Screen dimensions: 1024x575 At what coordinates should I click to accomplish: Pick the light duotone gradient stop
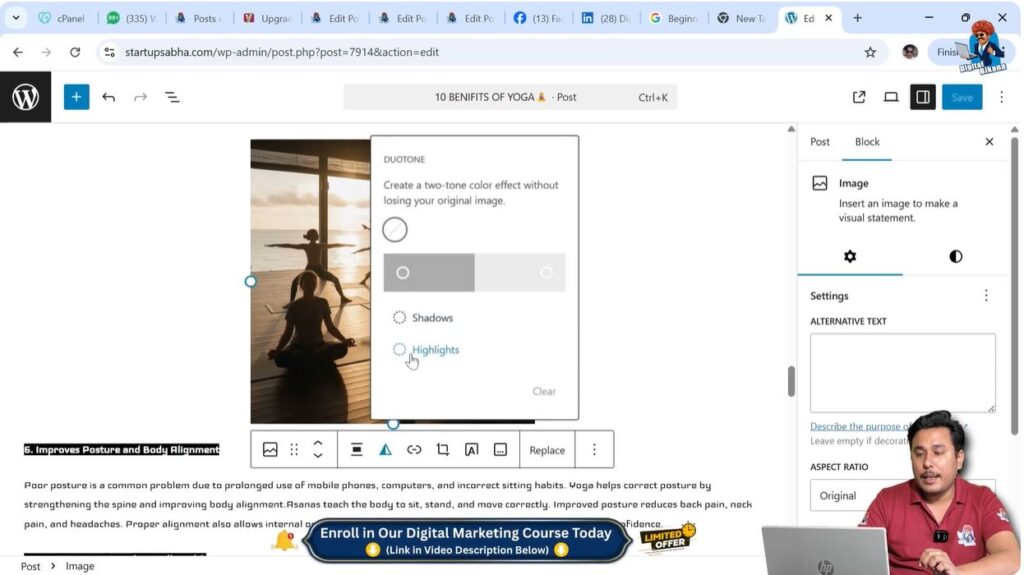[546, 272]
